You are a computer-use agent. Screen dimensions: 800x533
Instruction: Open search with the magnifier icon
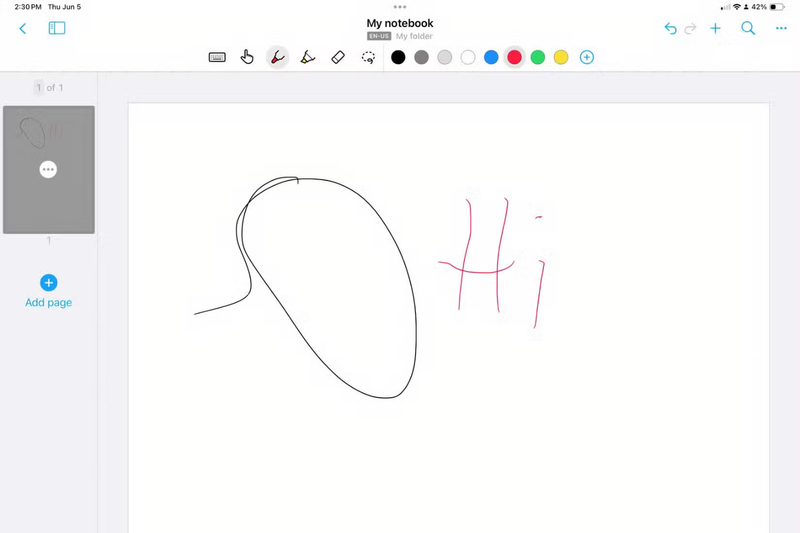tap(748, 29)
